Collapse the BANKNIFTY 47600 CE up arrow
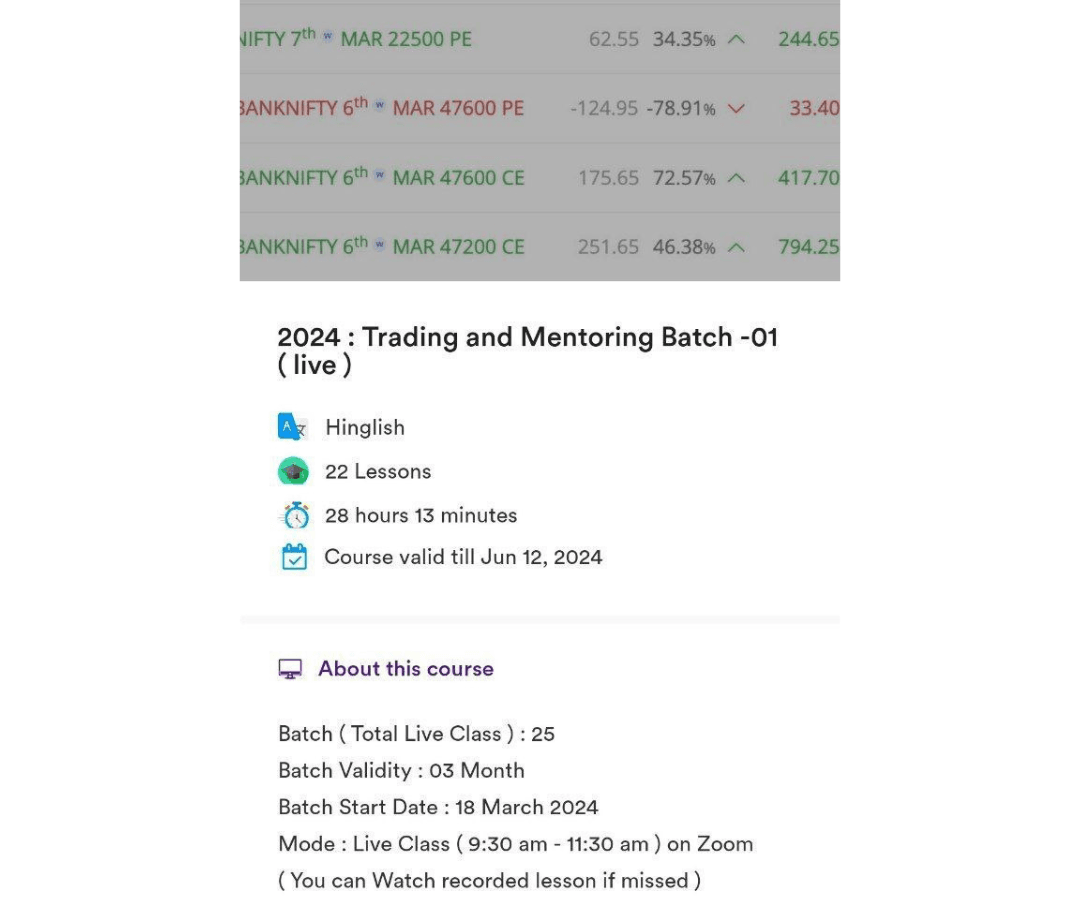Image resolution: width=1080 pixels, height=900 pixels. tap(737, 177)
